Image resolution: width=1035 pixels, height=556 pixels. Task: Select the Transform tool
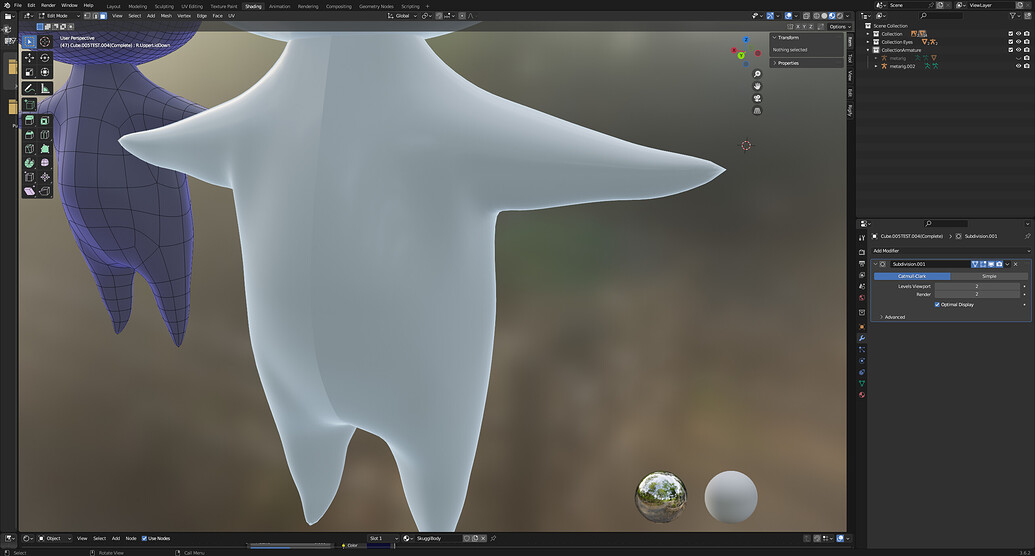pyautogui.click(x=45, y=72)
